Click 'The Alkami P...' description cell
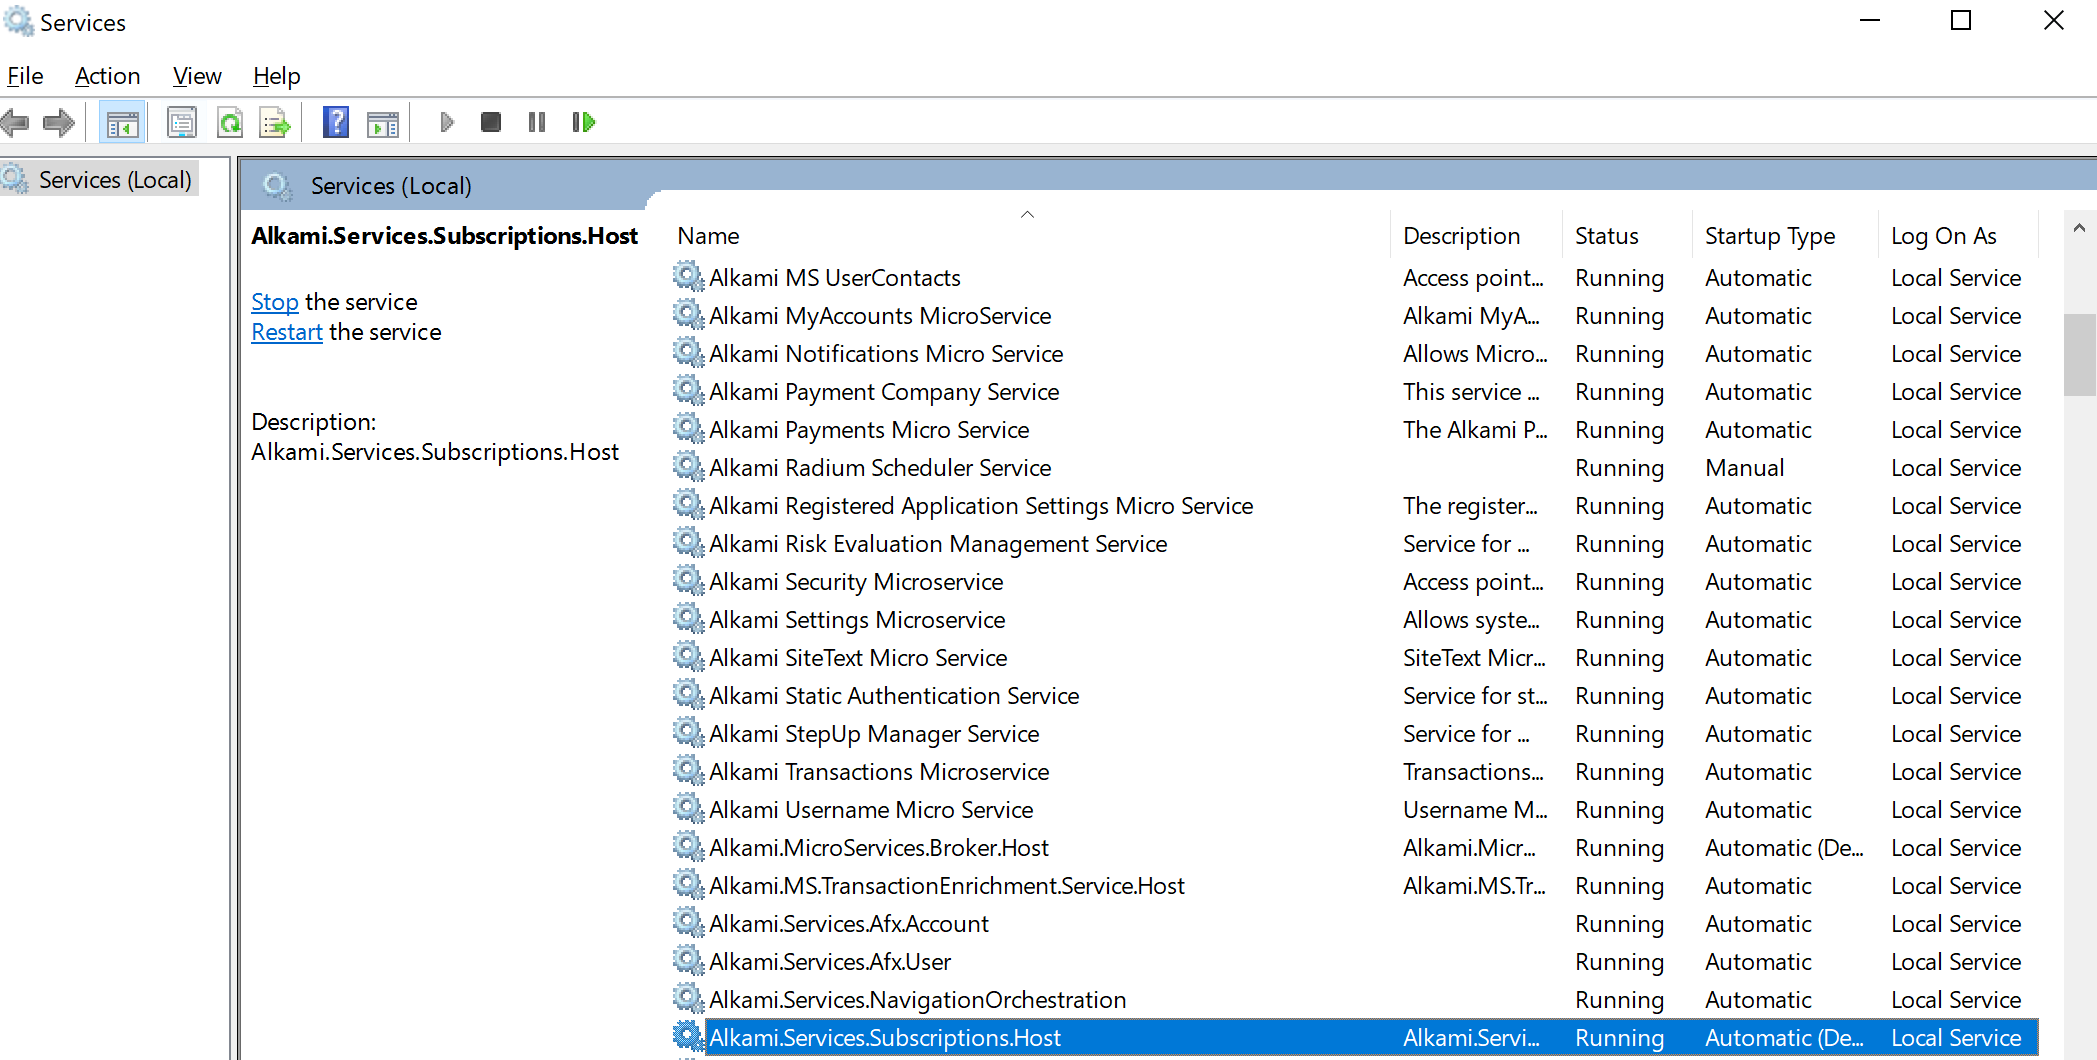Viewport: 2097px width, 1060px height. pos(1475,430)
